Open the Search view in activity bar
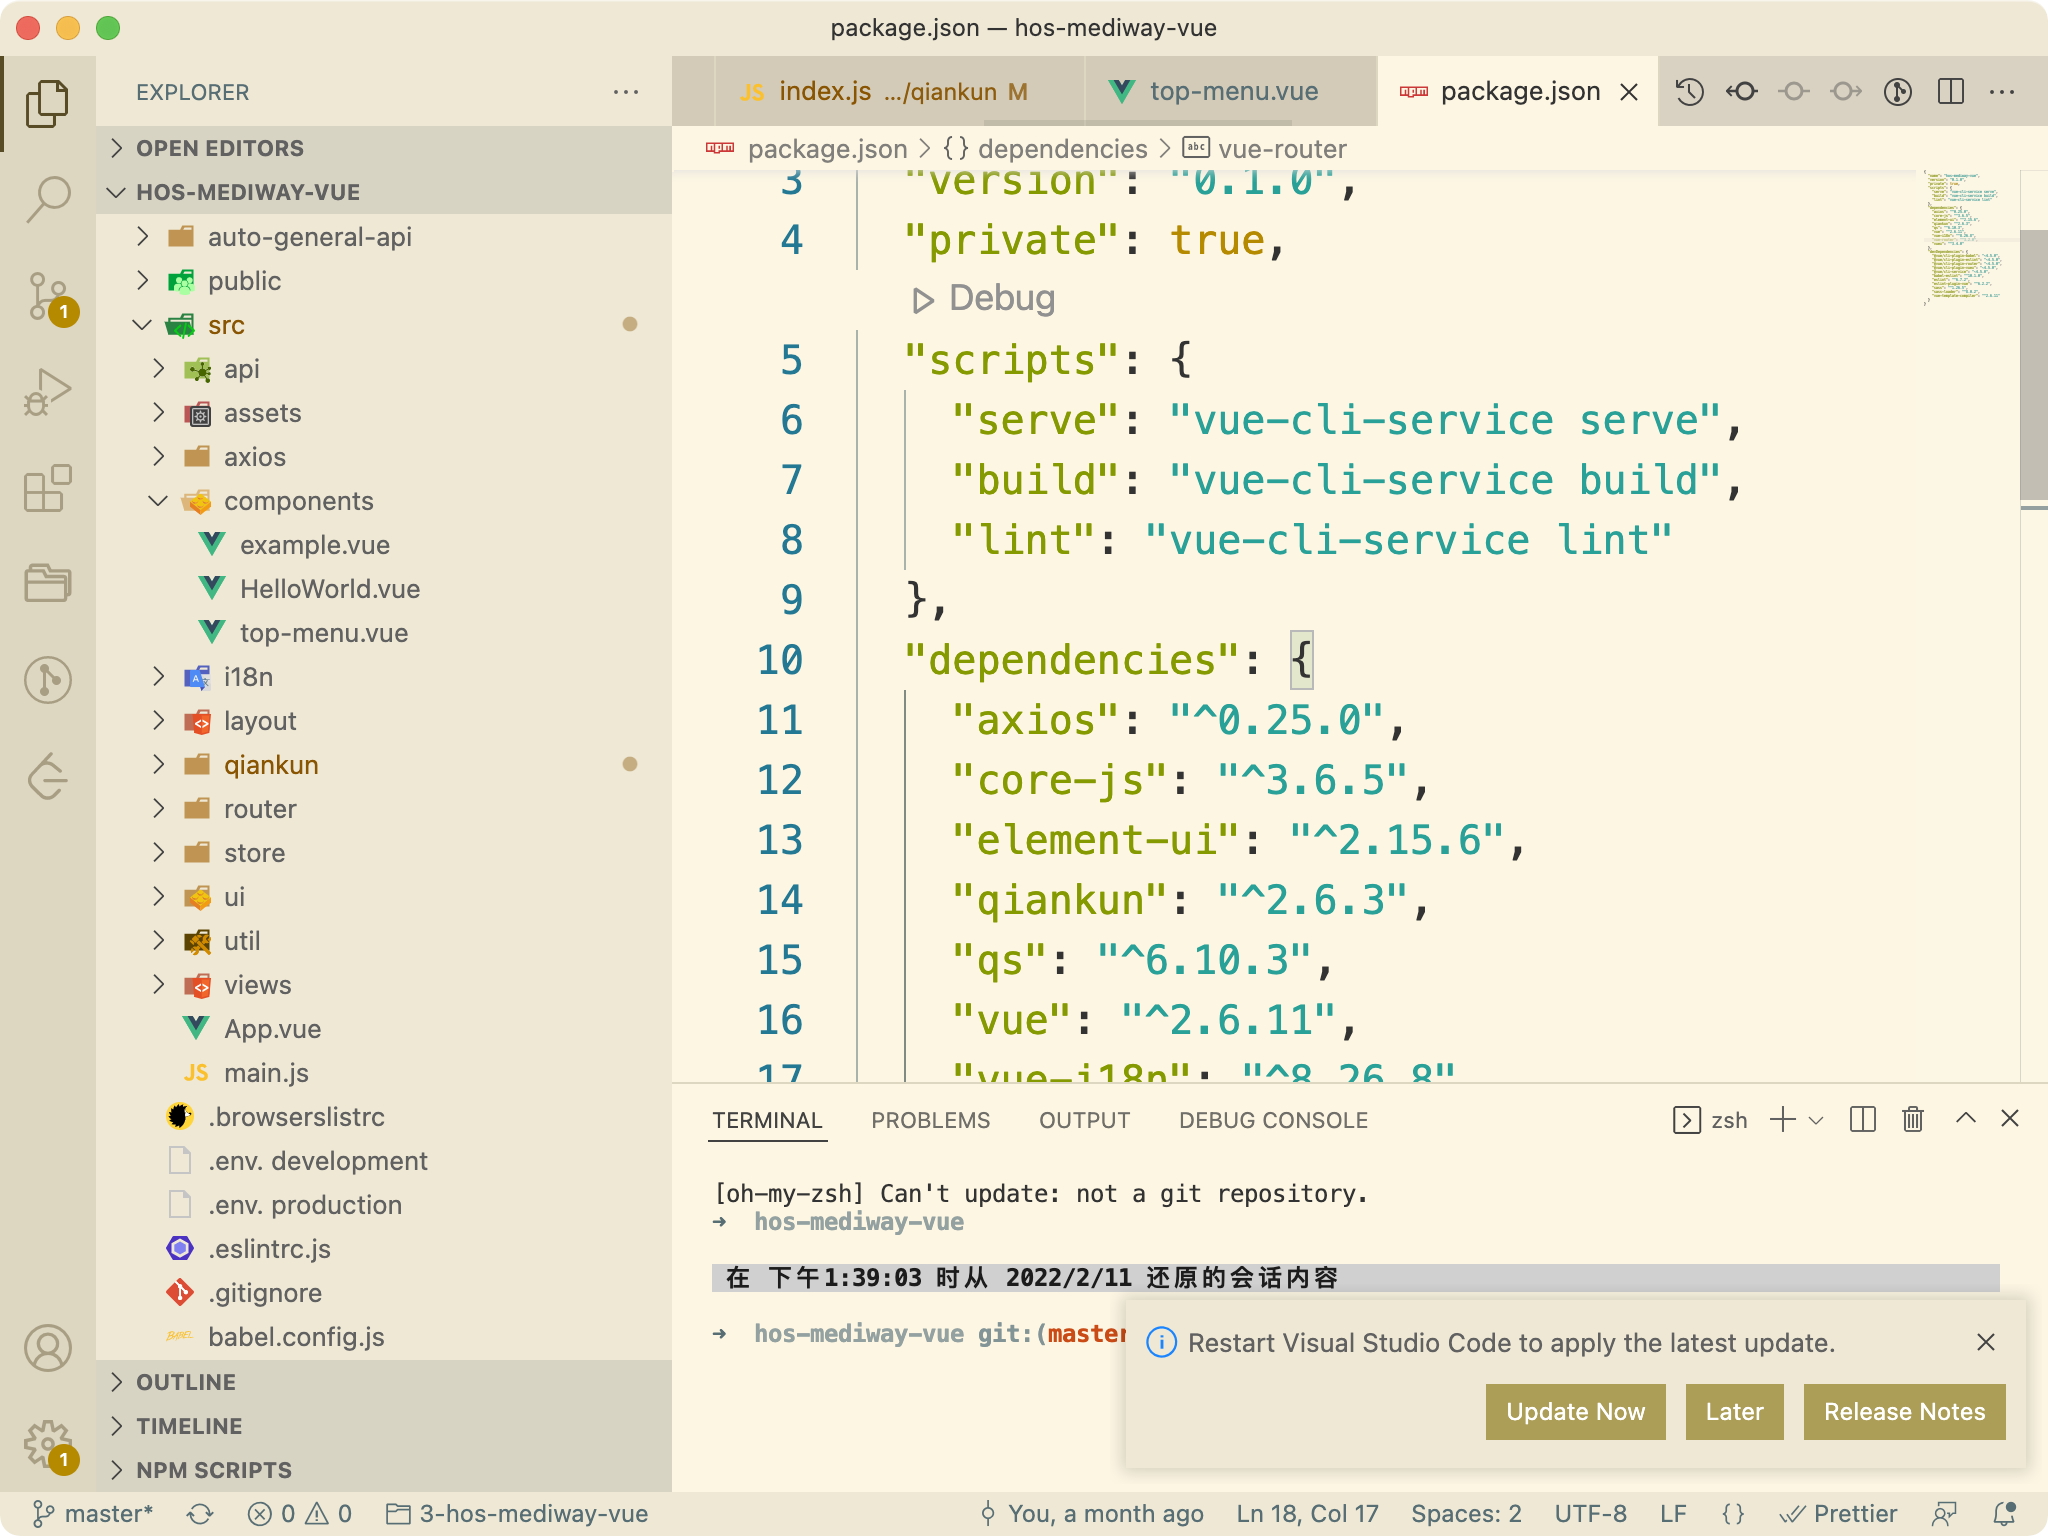Viewport: 2048px width, 1536px height. click(x=47, y=199)
